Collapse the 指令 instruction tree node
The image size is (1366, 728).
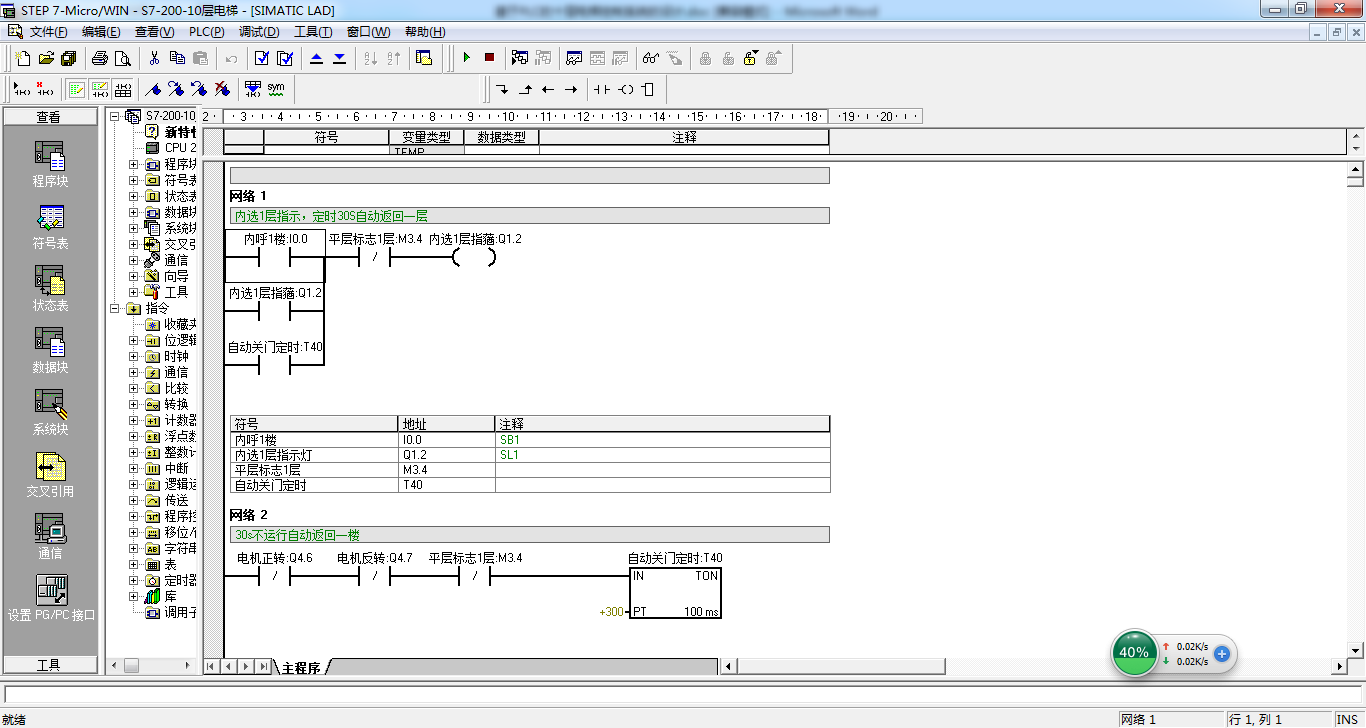tap(115, 308)
